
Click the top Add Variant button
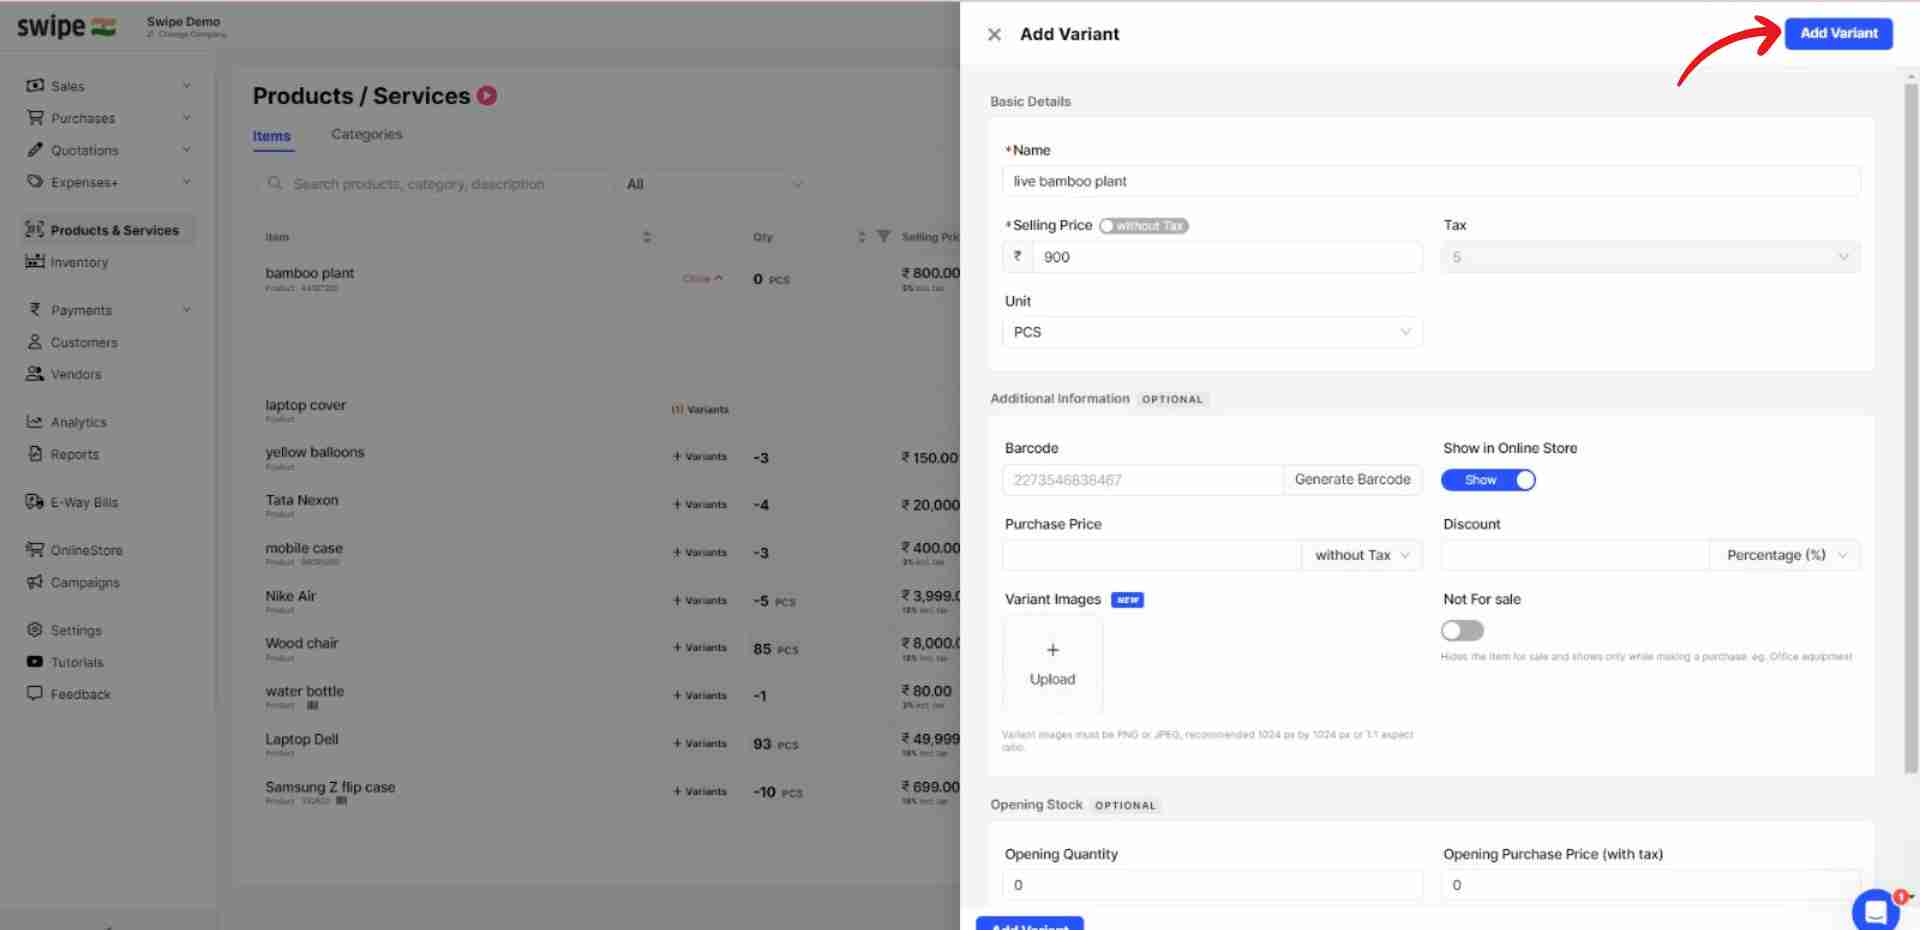[1839, 33]
